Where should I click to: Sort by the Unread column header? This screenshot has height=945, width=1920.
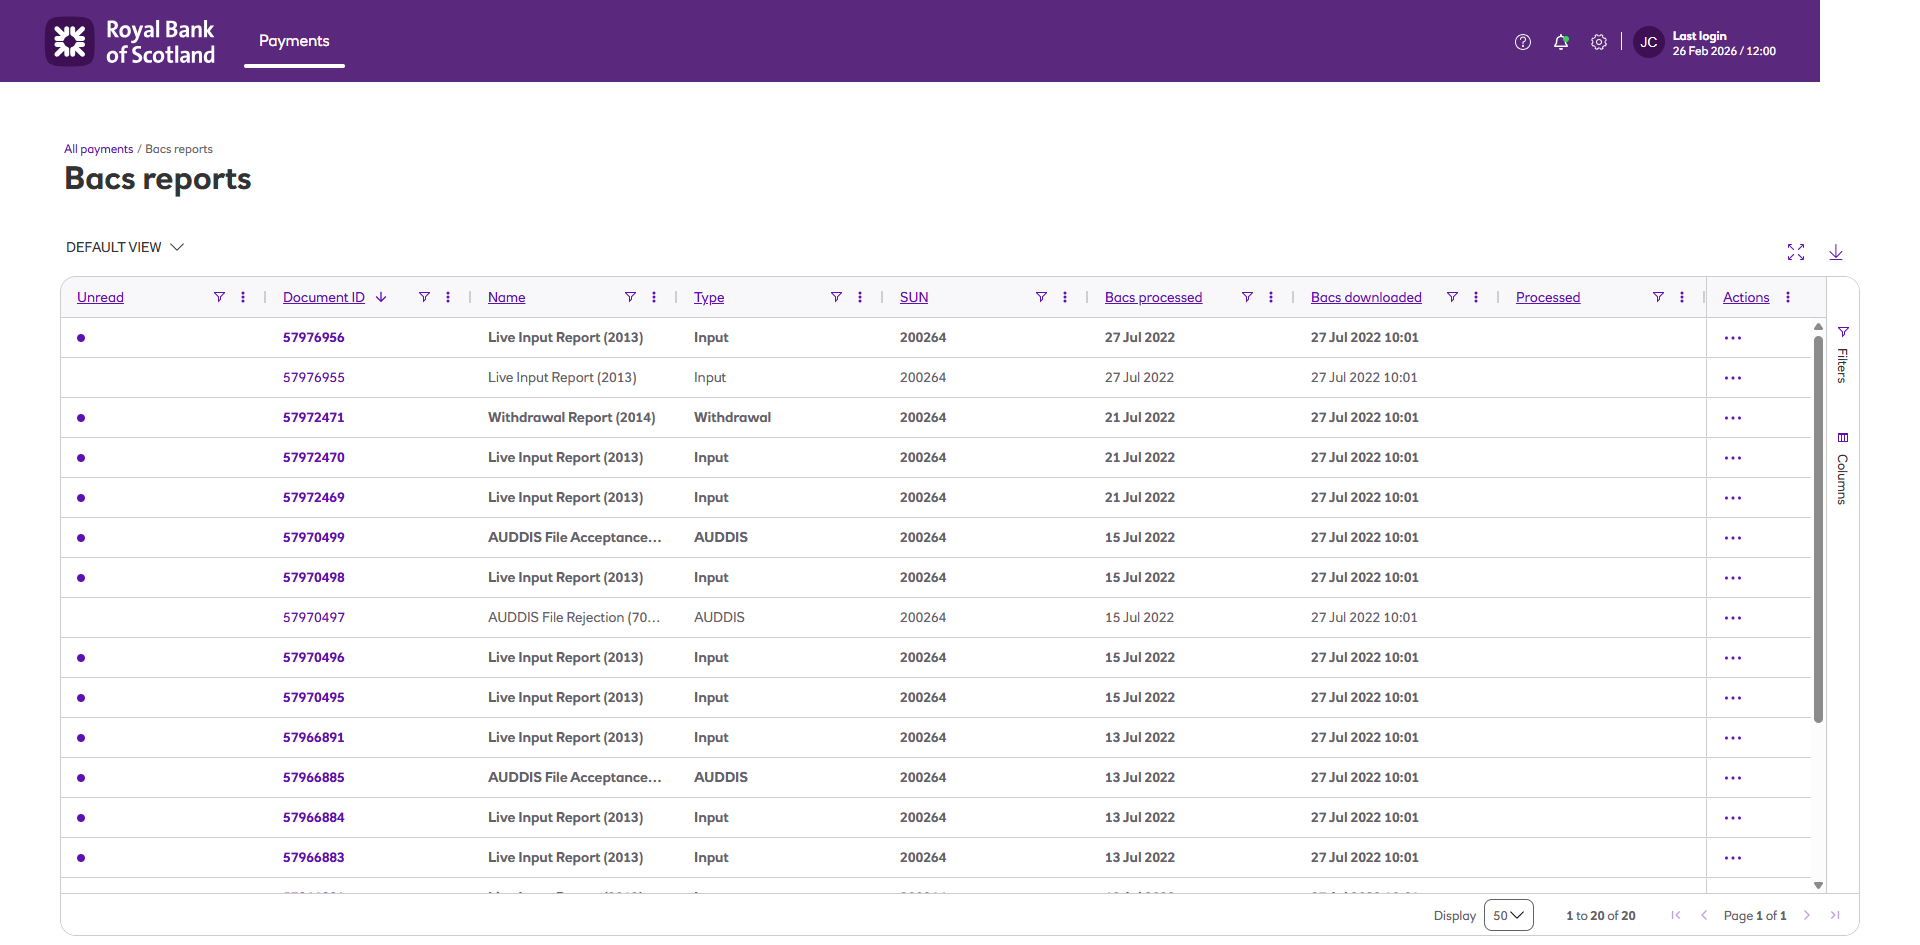point(100,297)
